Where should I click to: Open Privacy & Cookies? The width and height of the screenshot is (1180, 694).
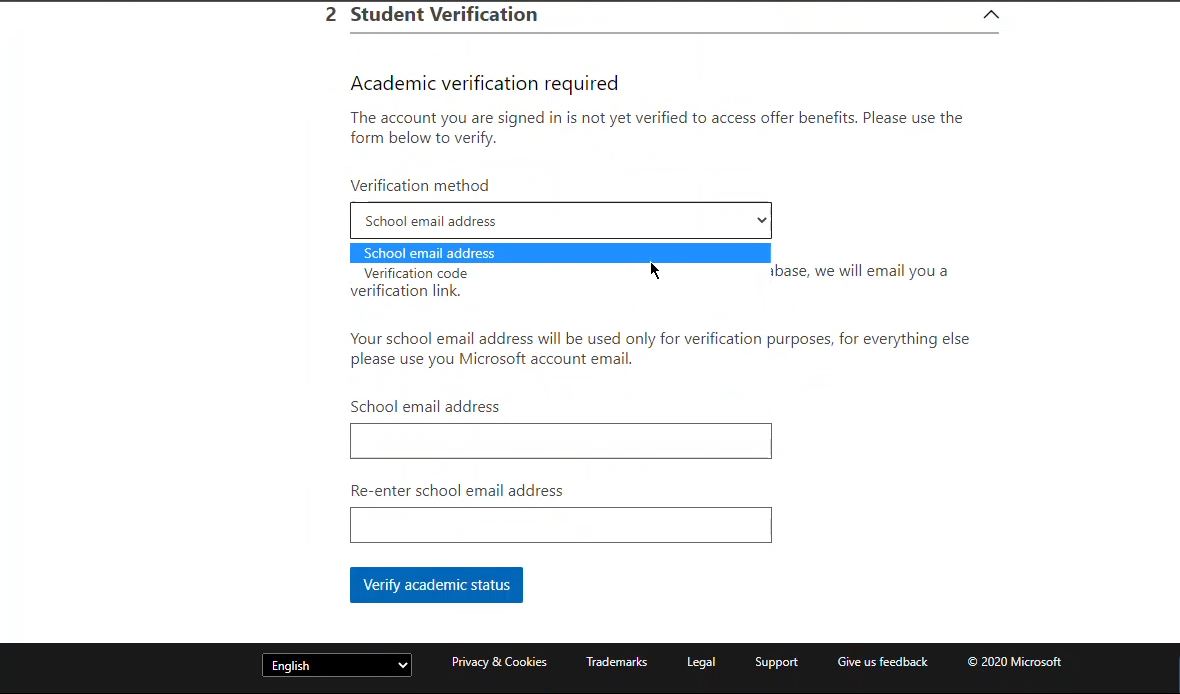click(x=499, y=661)
